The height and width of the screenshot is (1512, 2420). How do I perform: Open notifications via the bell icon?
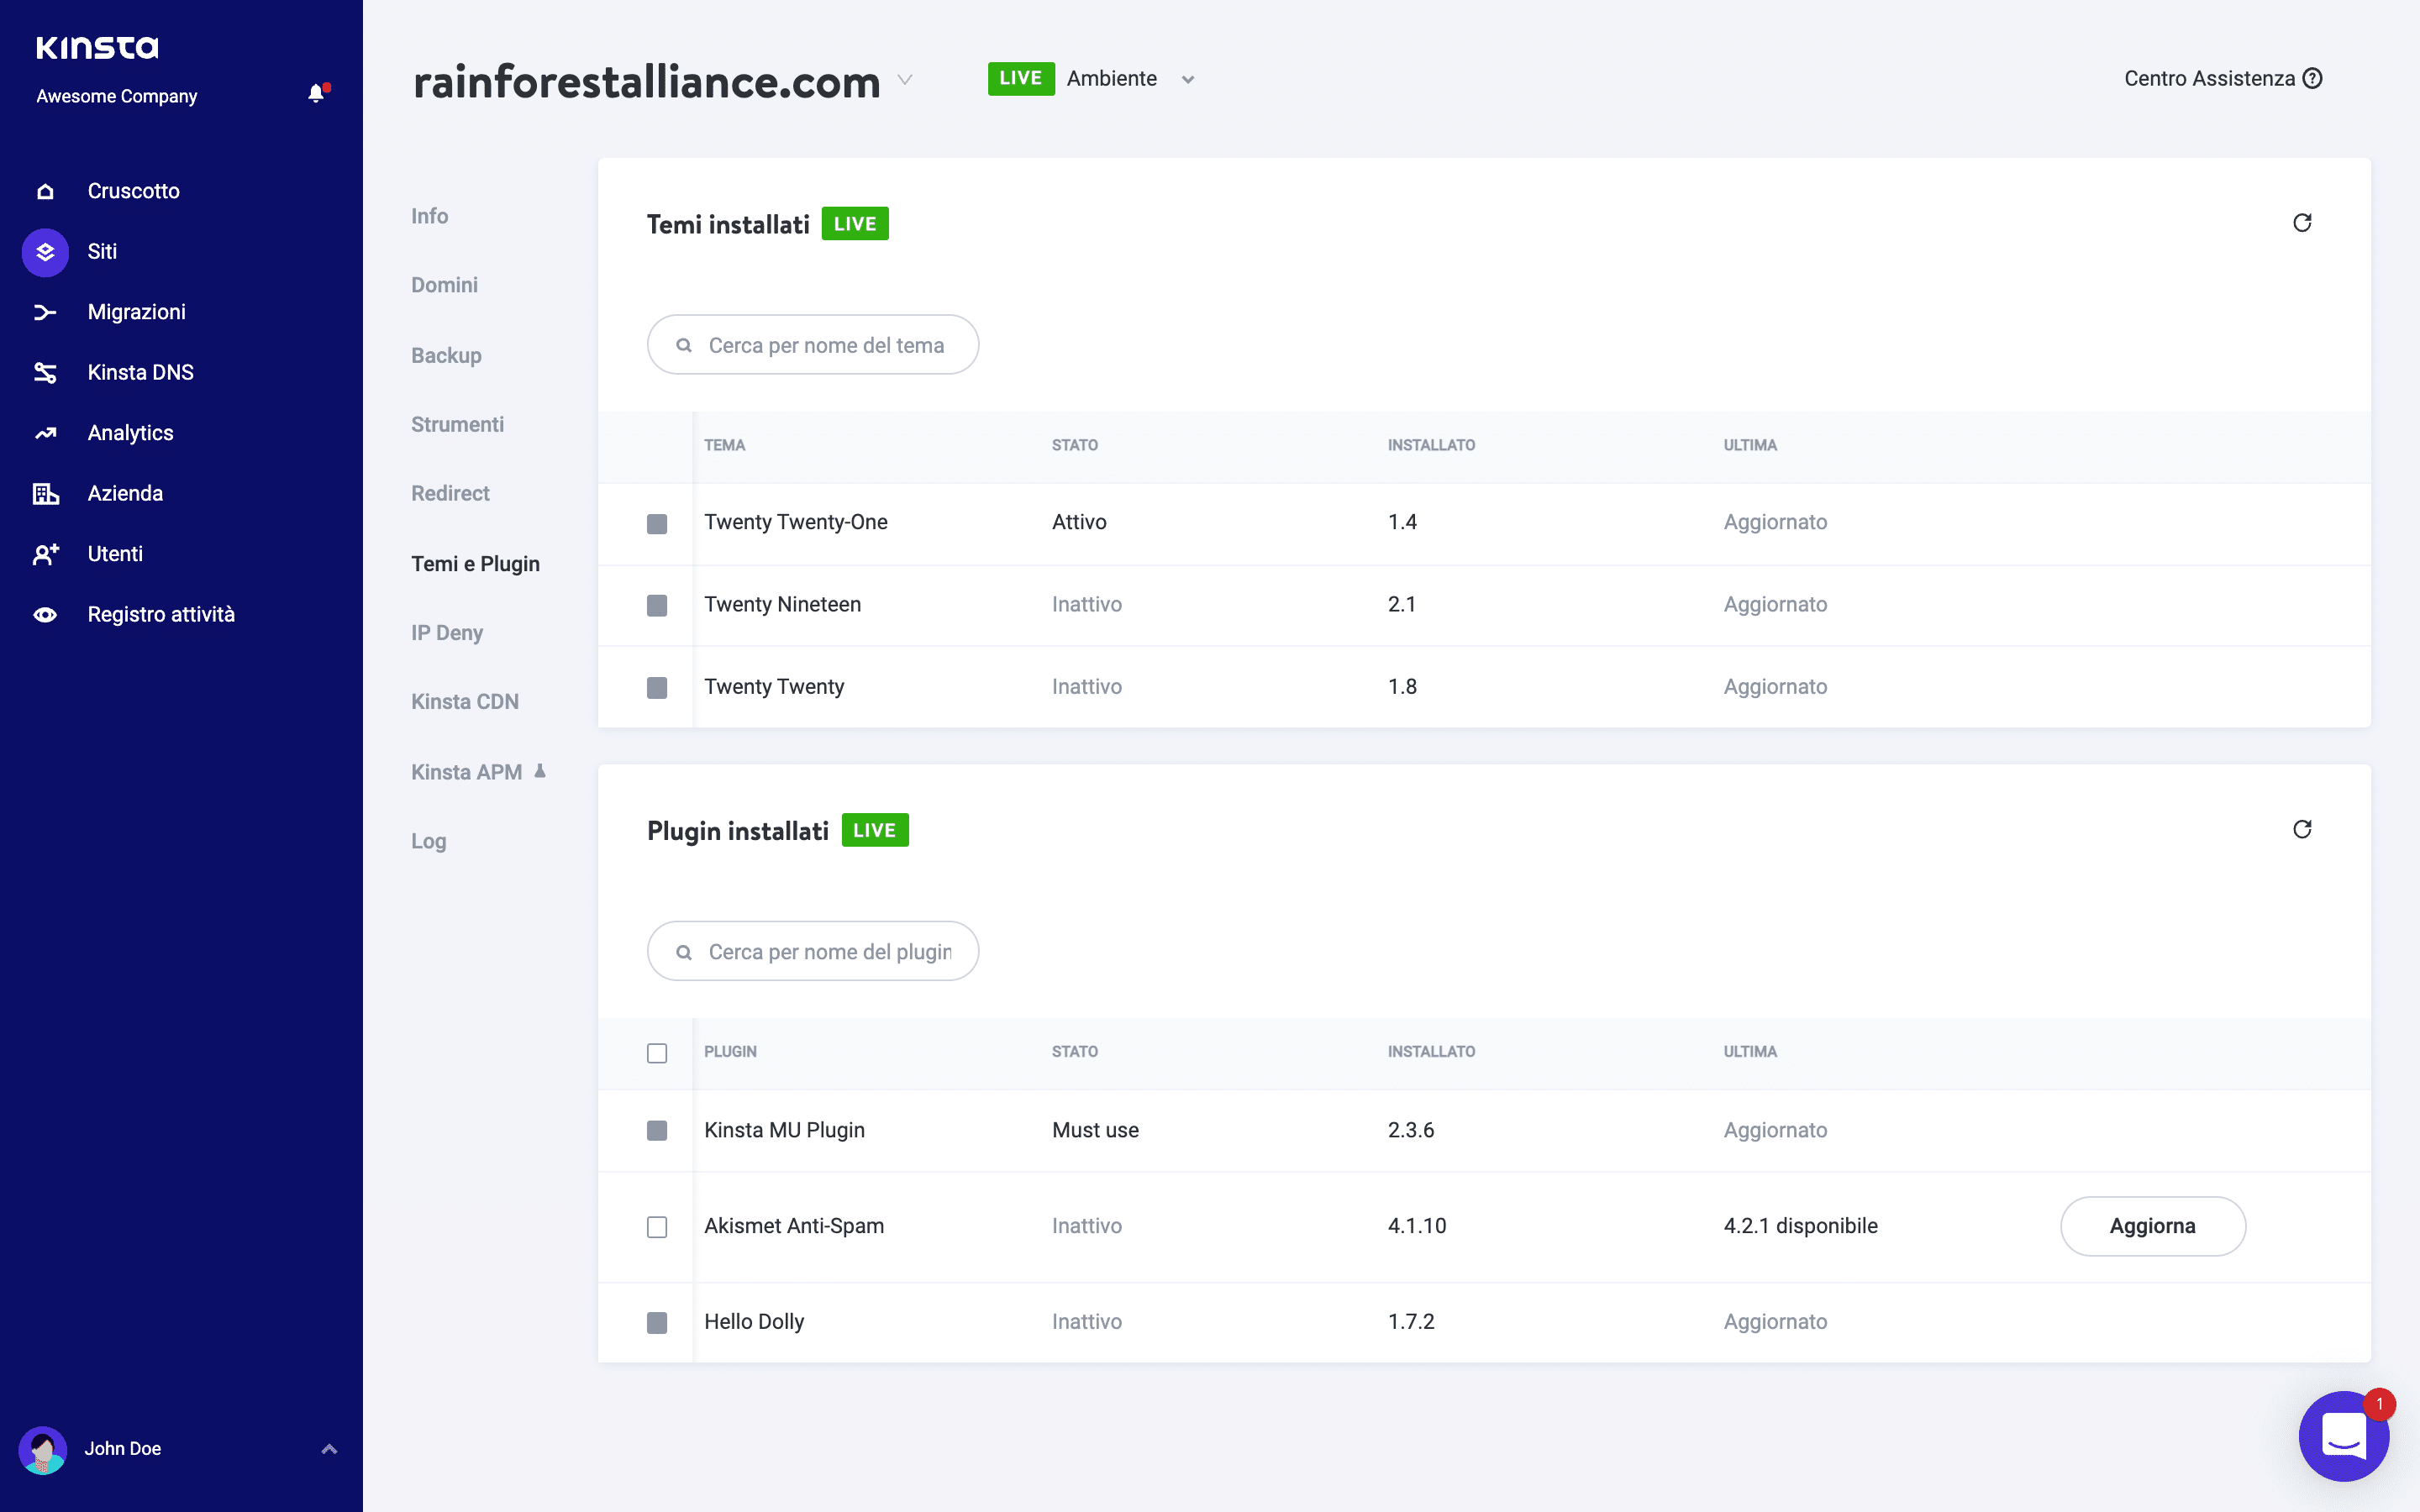tap(318, 92)
